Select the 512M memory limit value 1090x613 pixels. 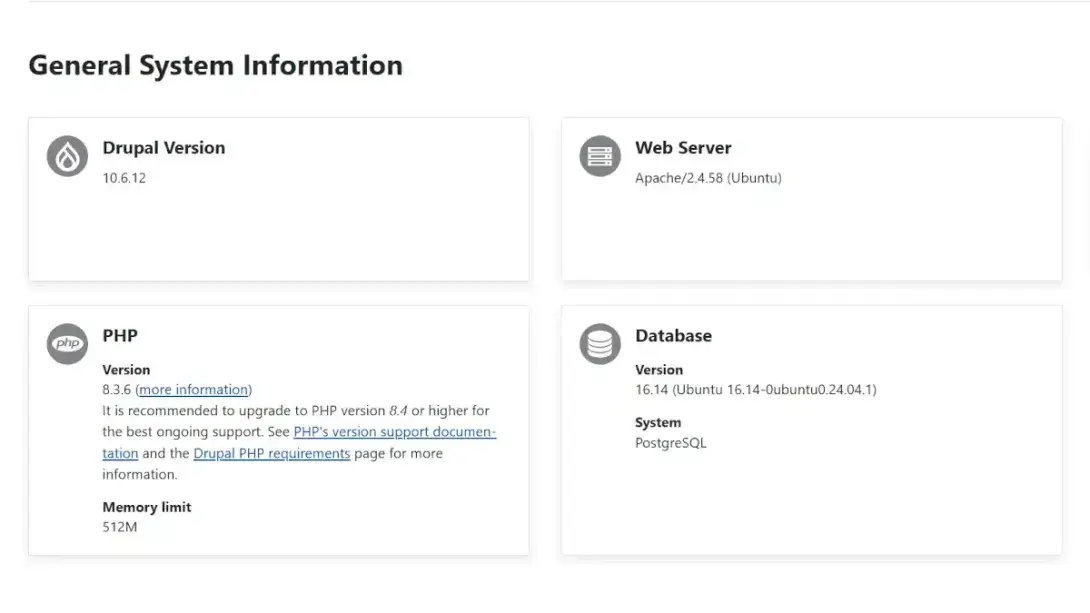120,527
